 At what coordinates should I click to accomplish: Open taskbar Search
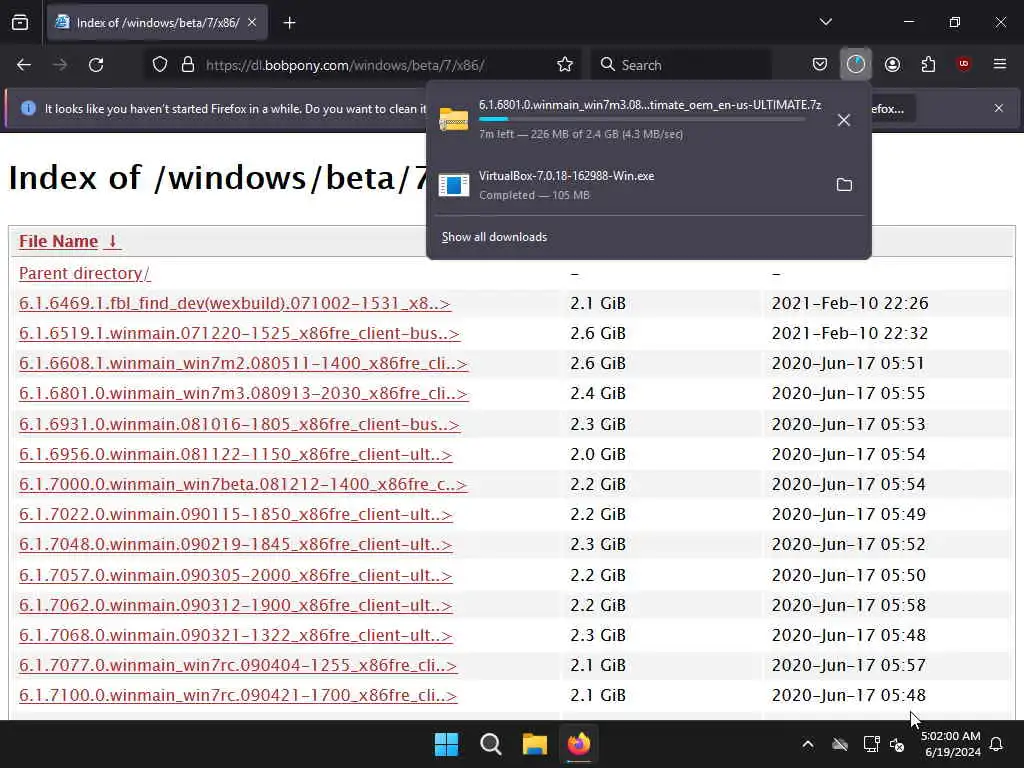(490, 744)
